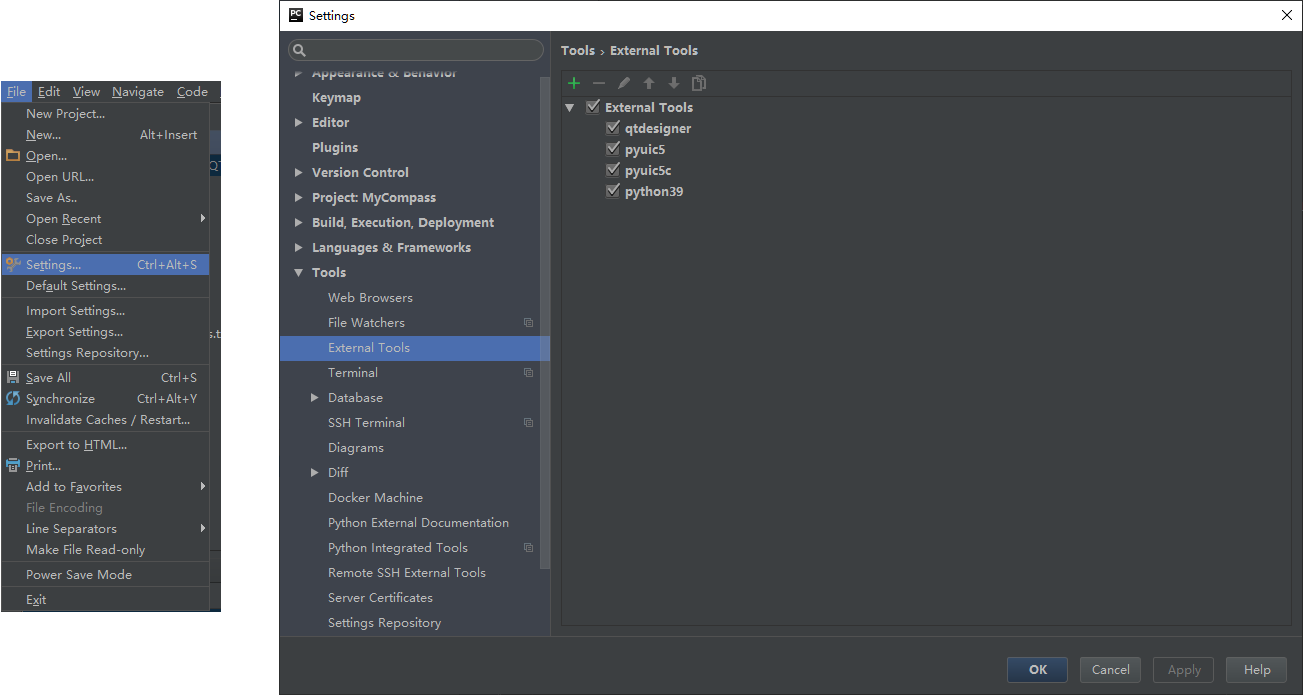Open the Edit menu in menu bar
The width and height of the screenshot is (1303, 695).
point(49,92)
